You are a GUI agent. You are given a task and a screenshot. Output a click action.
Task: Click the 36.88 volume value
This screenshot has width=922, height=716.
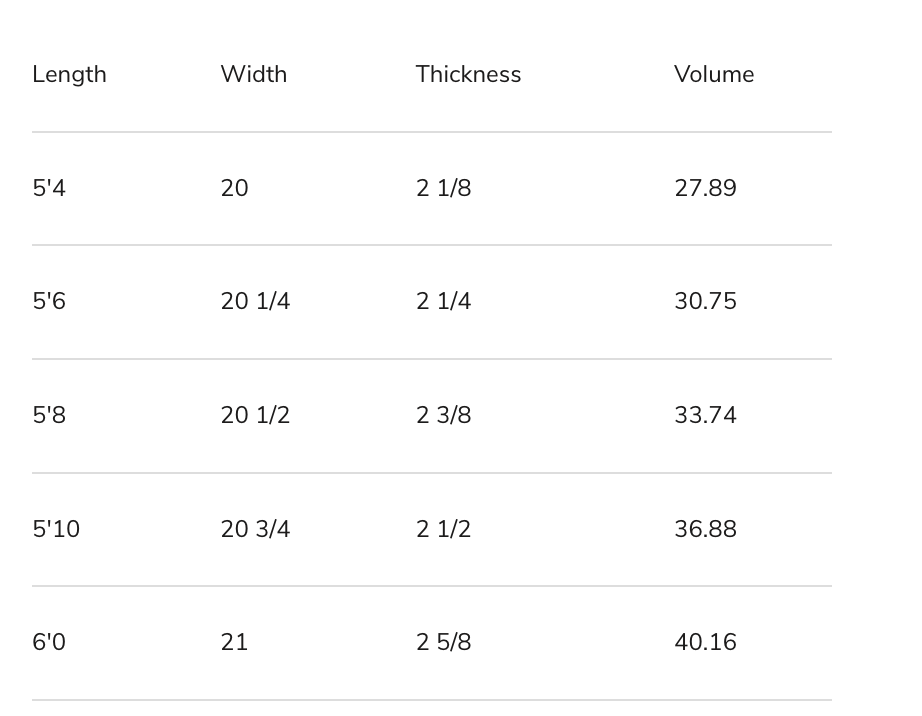pos(705,529)
